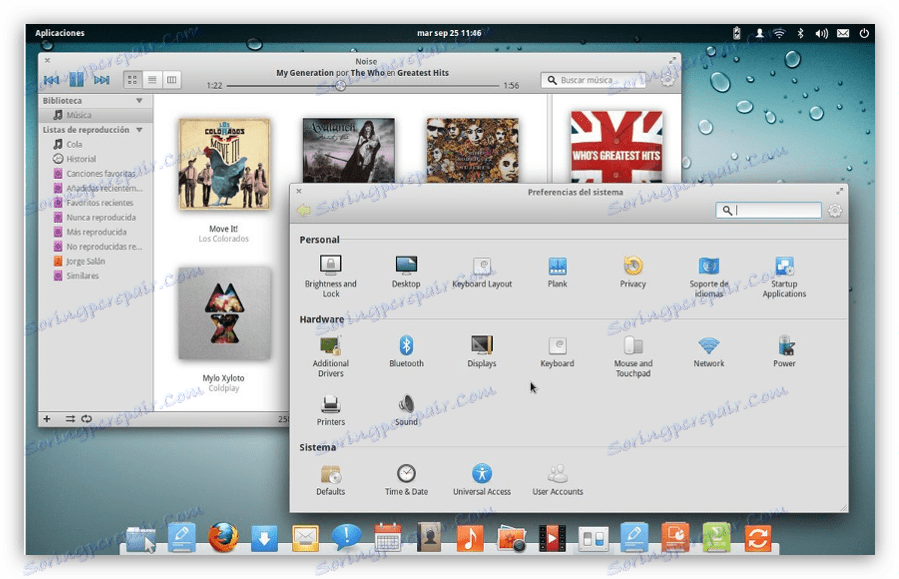
Task: Click the Buscar música search field
Action: pos(593,80)
